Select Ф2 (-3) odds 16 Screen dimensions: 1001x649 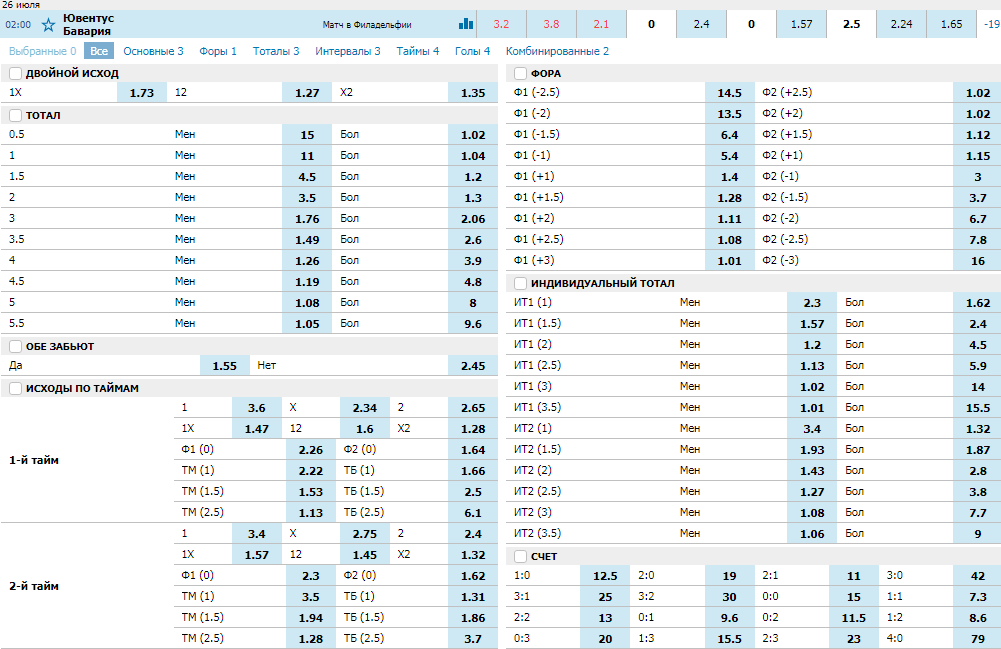coord(978,260)
